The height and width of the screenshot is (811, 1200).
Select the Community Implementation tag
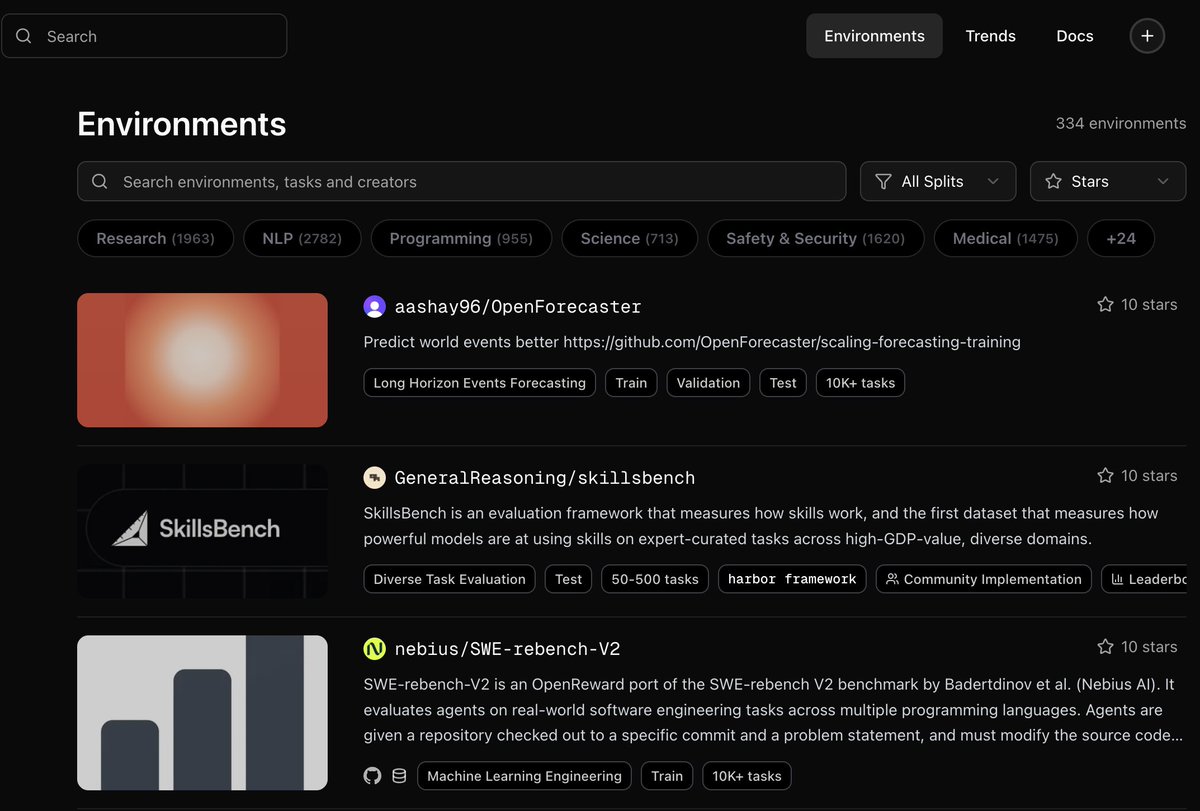[984, 579]
